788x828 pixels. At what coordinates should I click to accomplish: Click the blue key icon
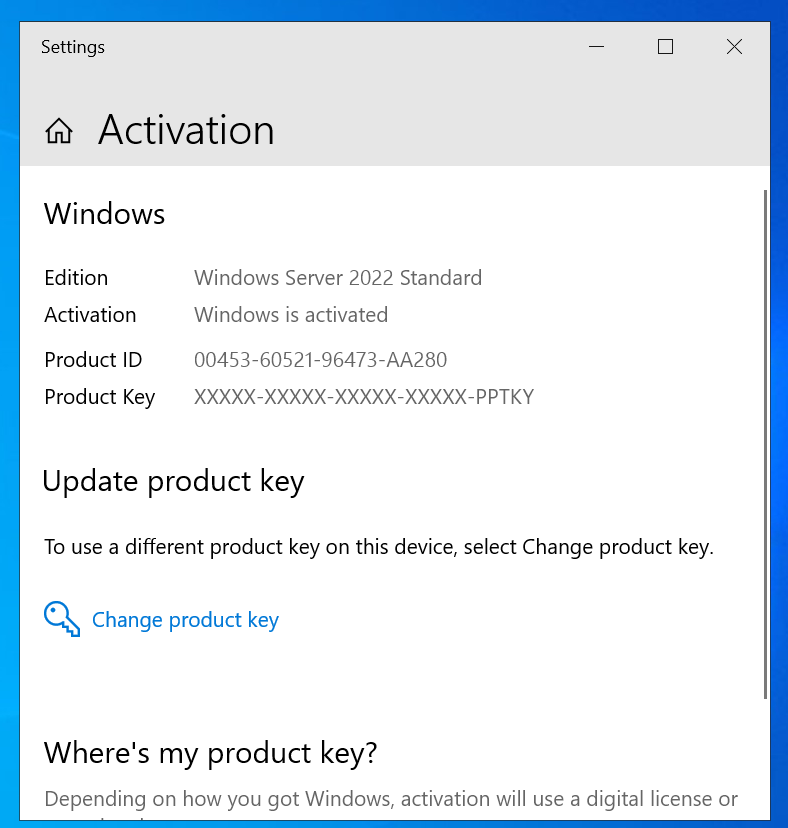(61, 619)
